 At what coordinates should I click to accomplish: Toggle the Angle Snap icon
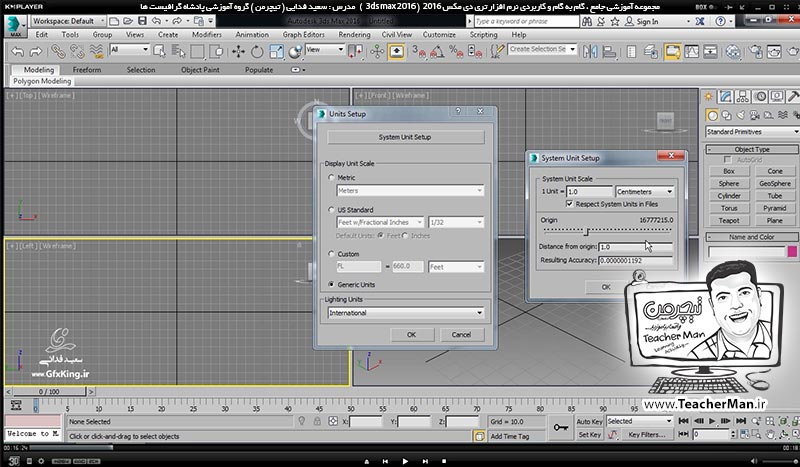pyautogui.click(x=437, y=52)
